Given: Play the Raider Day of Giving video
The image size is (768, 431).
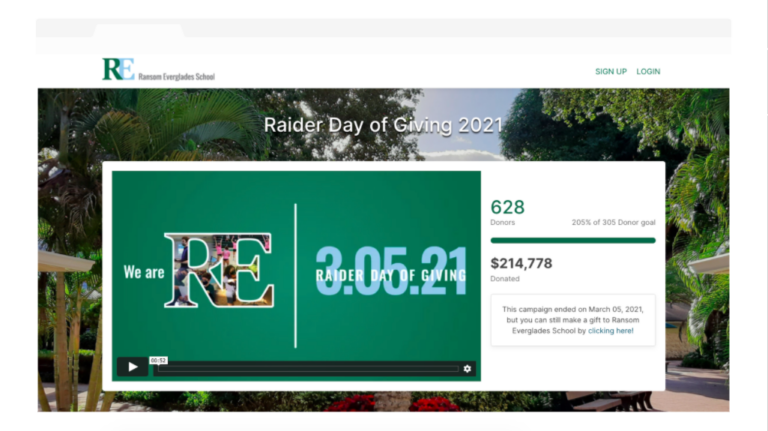Looking at the screenshot, I should tap(132, 367).
